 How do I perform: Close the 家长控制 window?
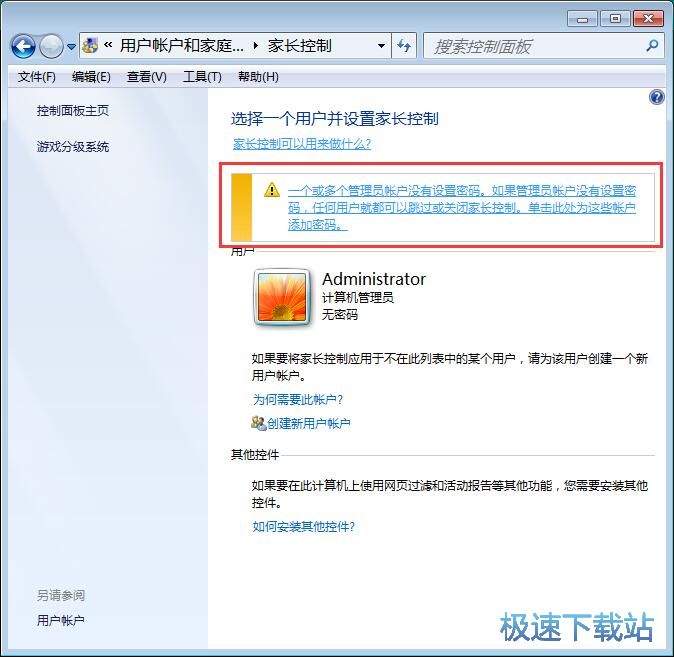[648, 19]
